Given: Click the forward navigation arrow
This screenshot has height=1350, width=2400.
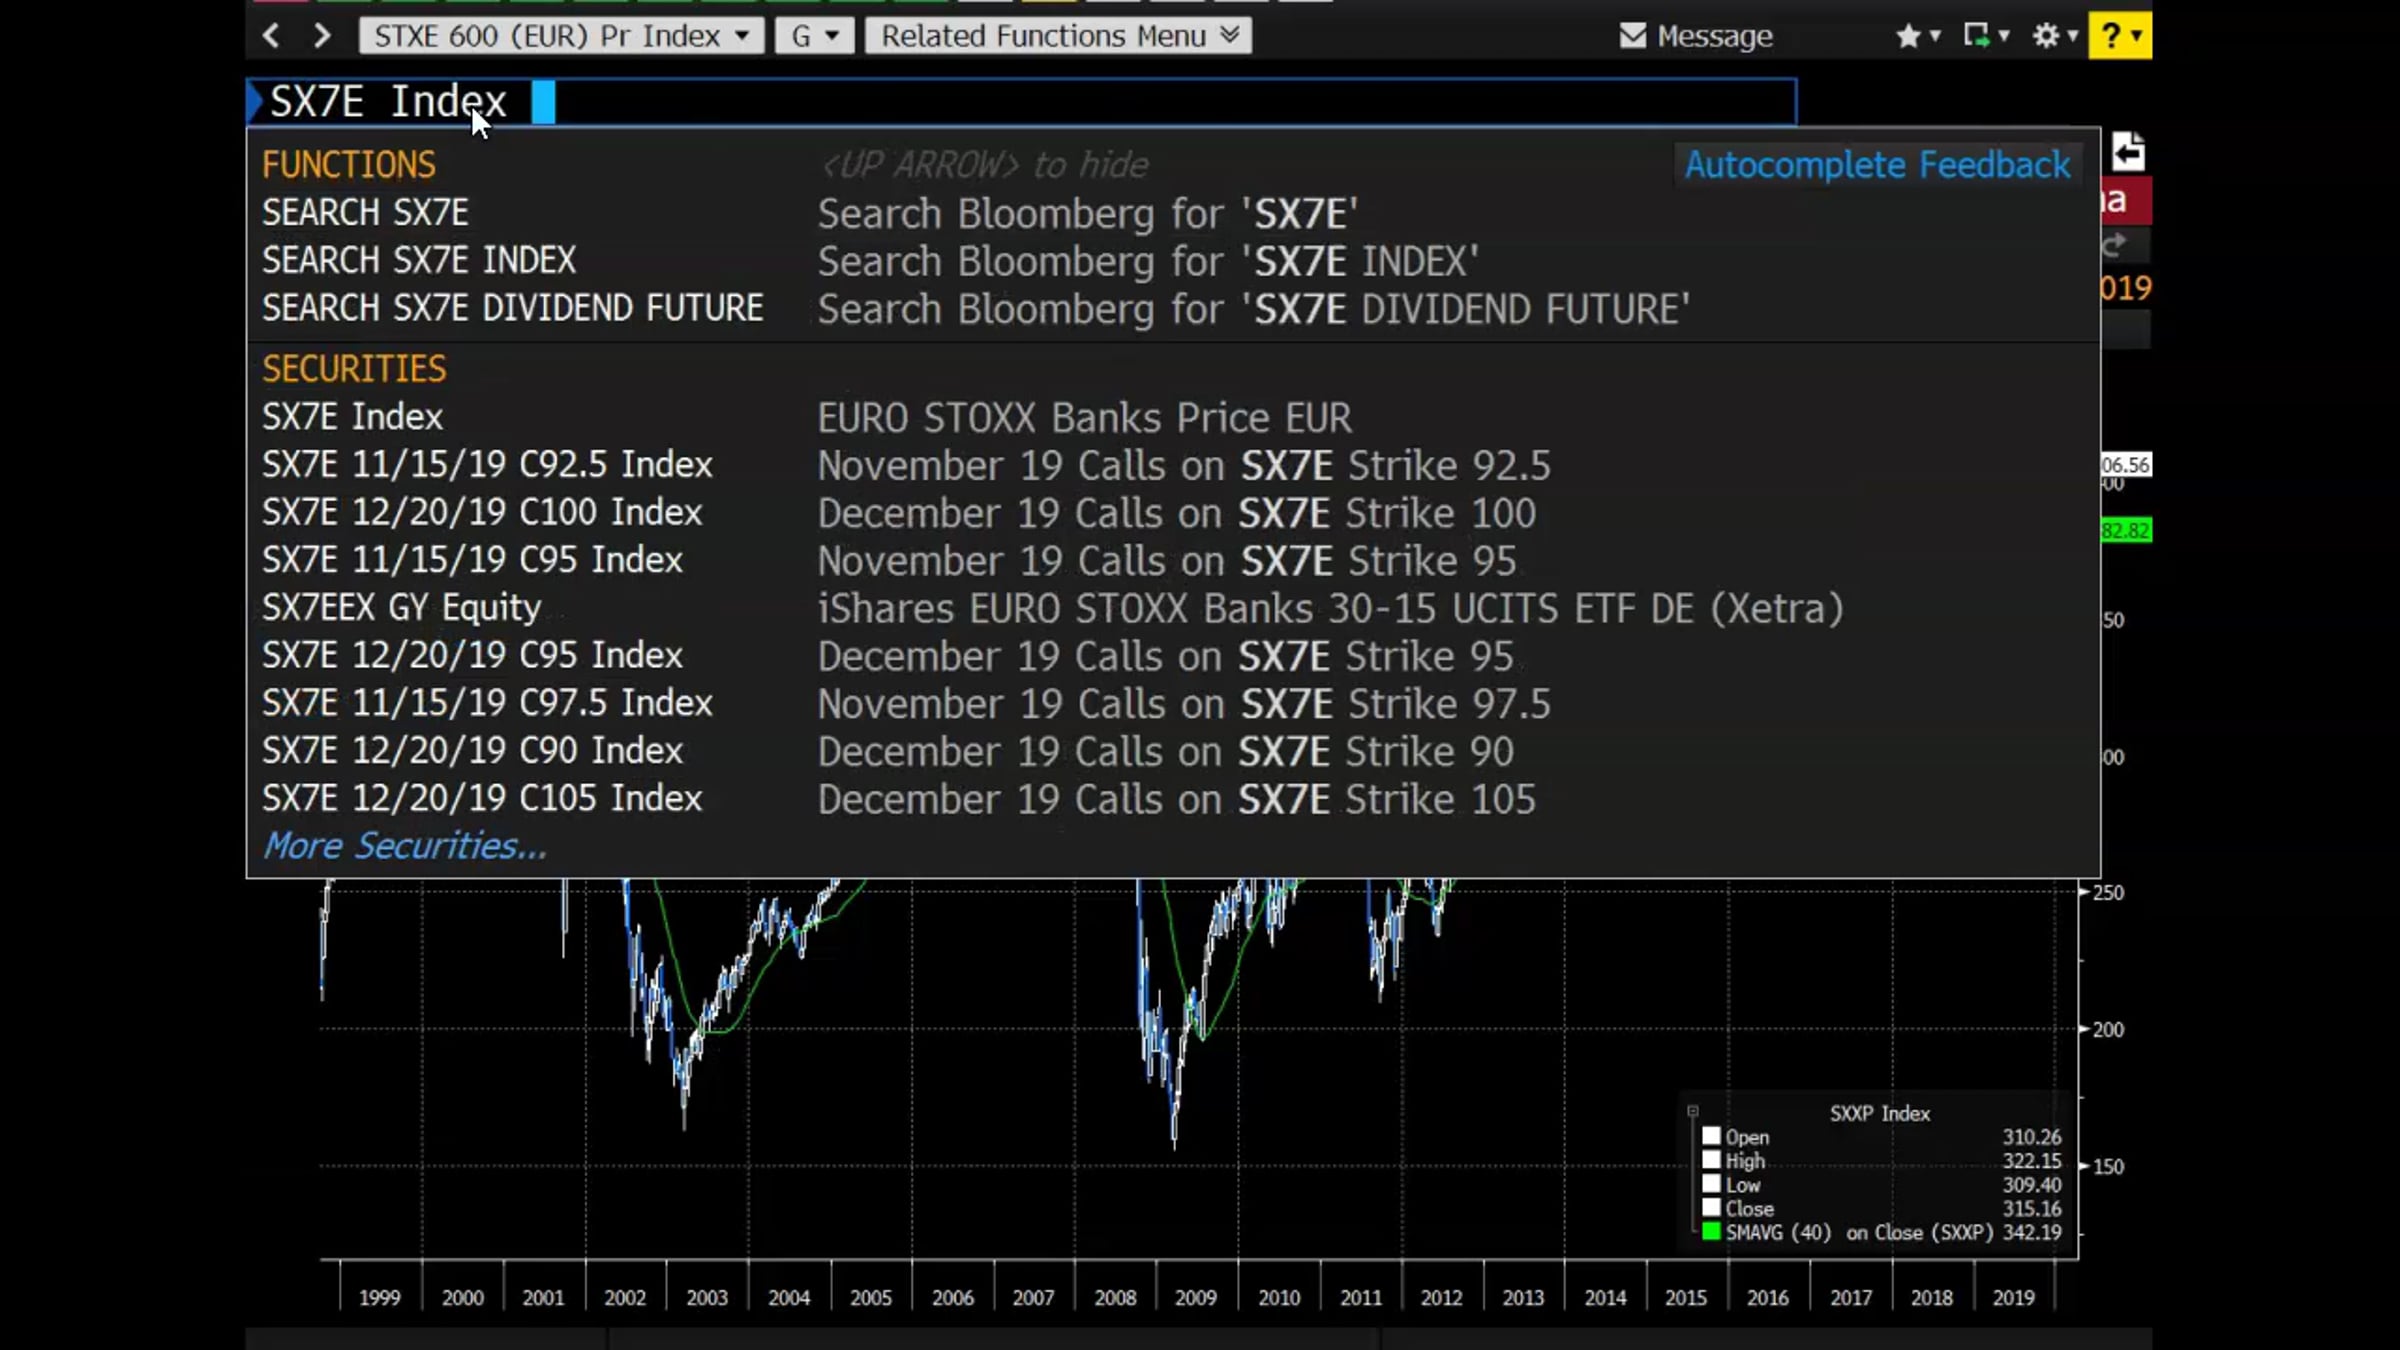Looking at the screenshot, I should tap(321, 36).
